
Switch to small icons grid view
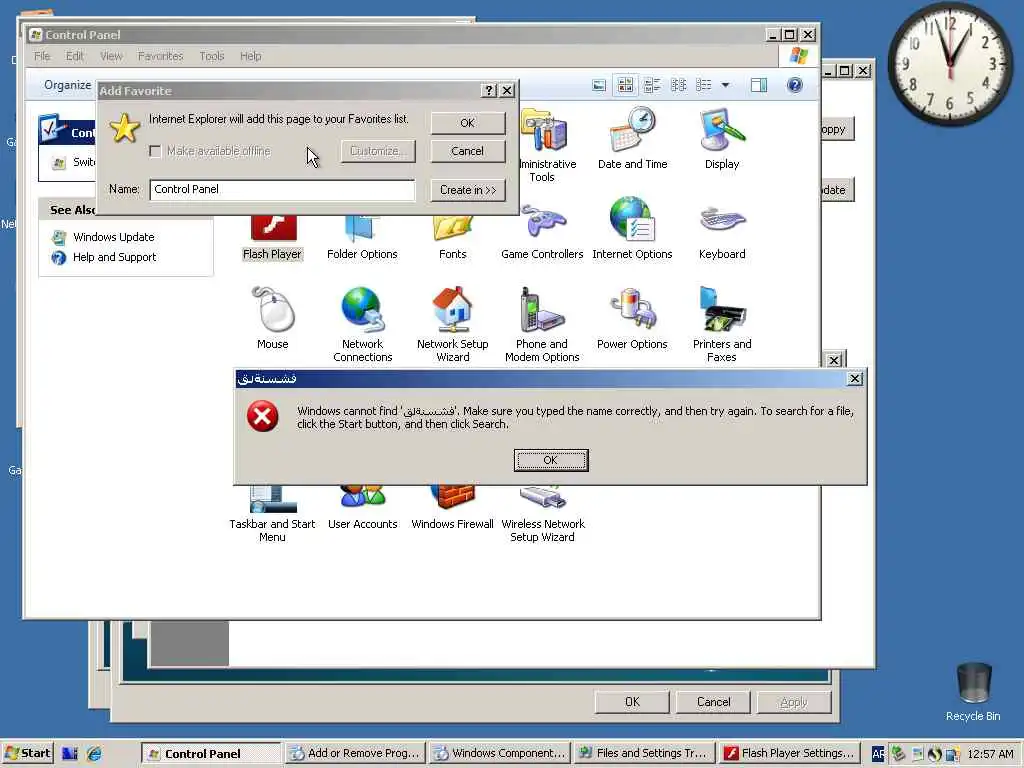click(x=679, y=85)
